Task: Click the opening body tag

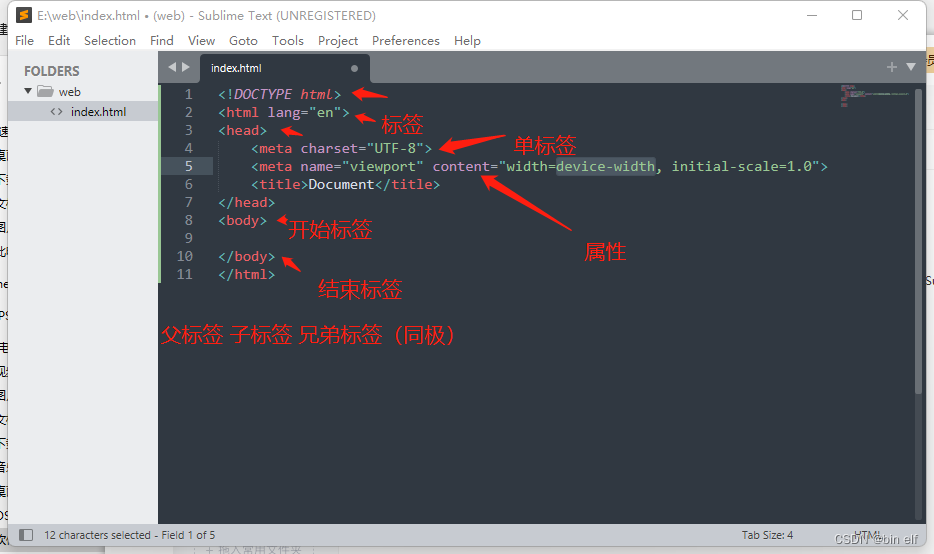Action: (242, 220)
